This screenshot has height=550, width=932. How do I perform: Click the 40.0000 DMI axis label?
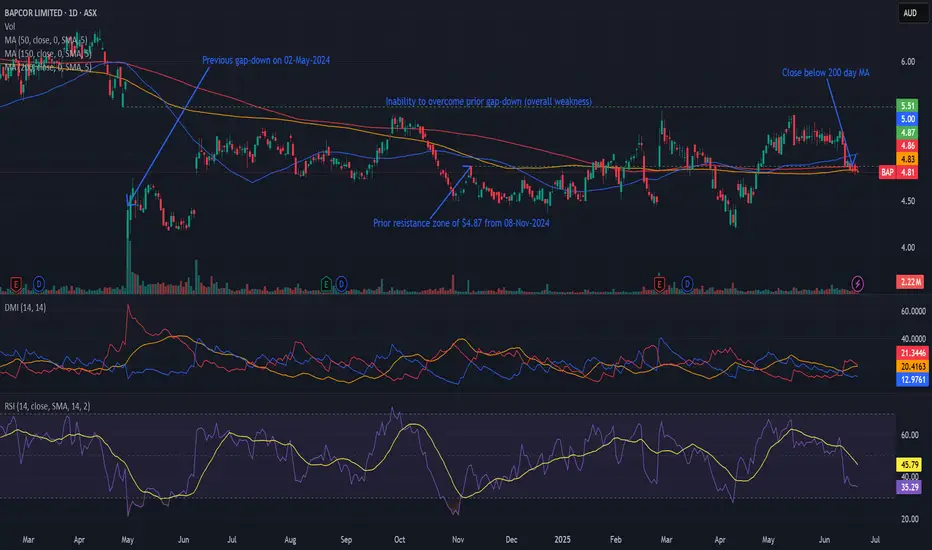(913, 339)
